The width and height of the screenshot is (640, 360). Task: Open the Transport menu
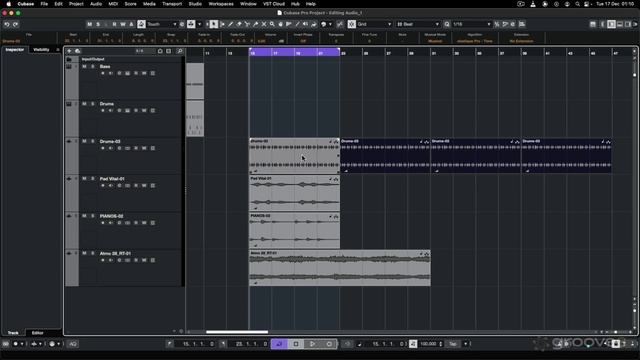click(x=172, y=4)
